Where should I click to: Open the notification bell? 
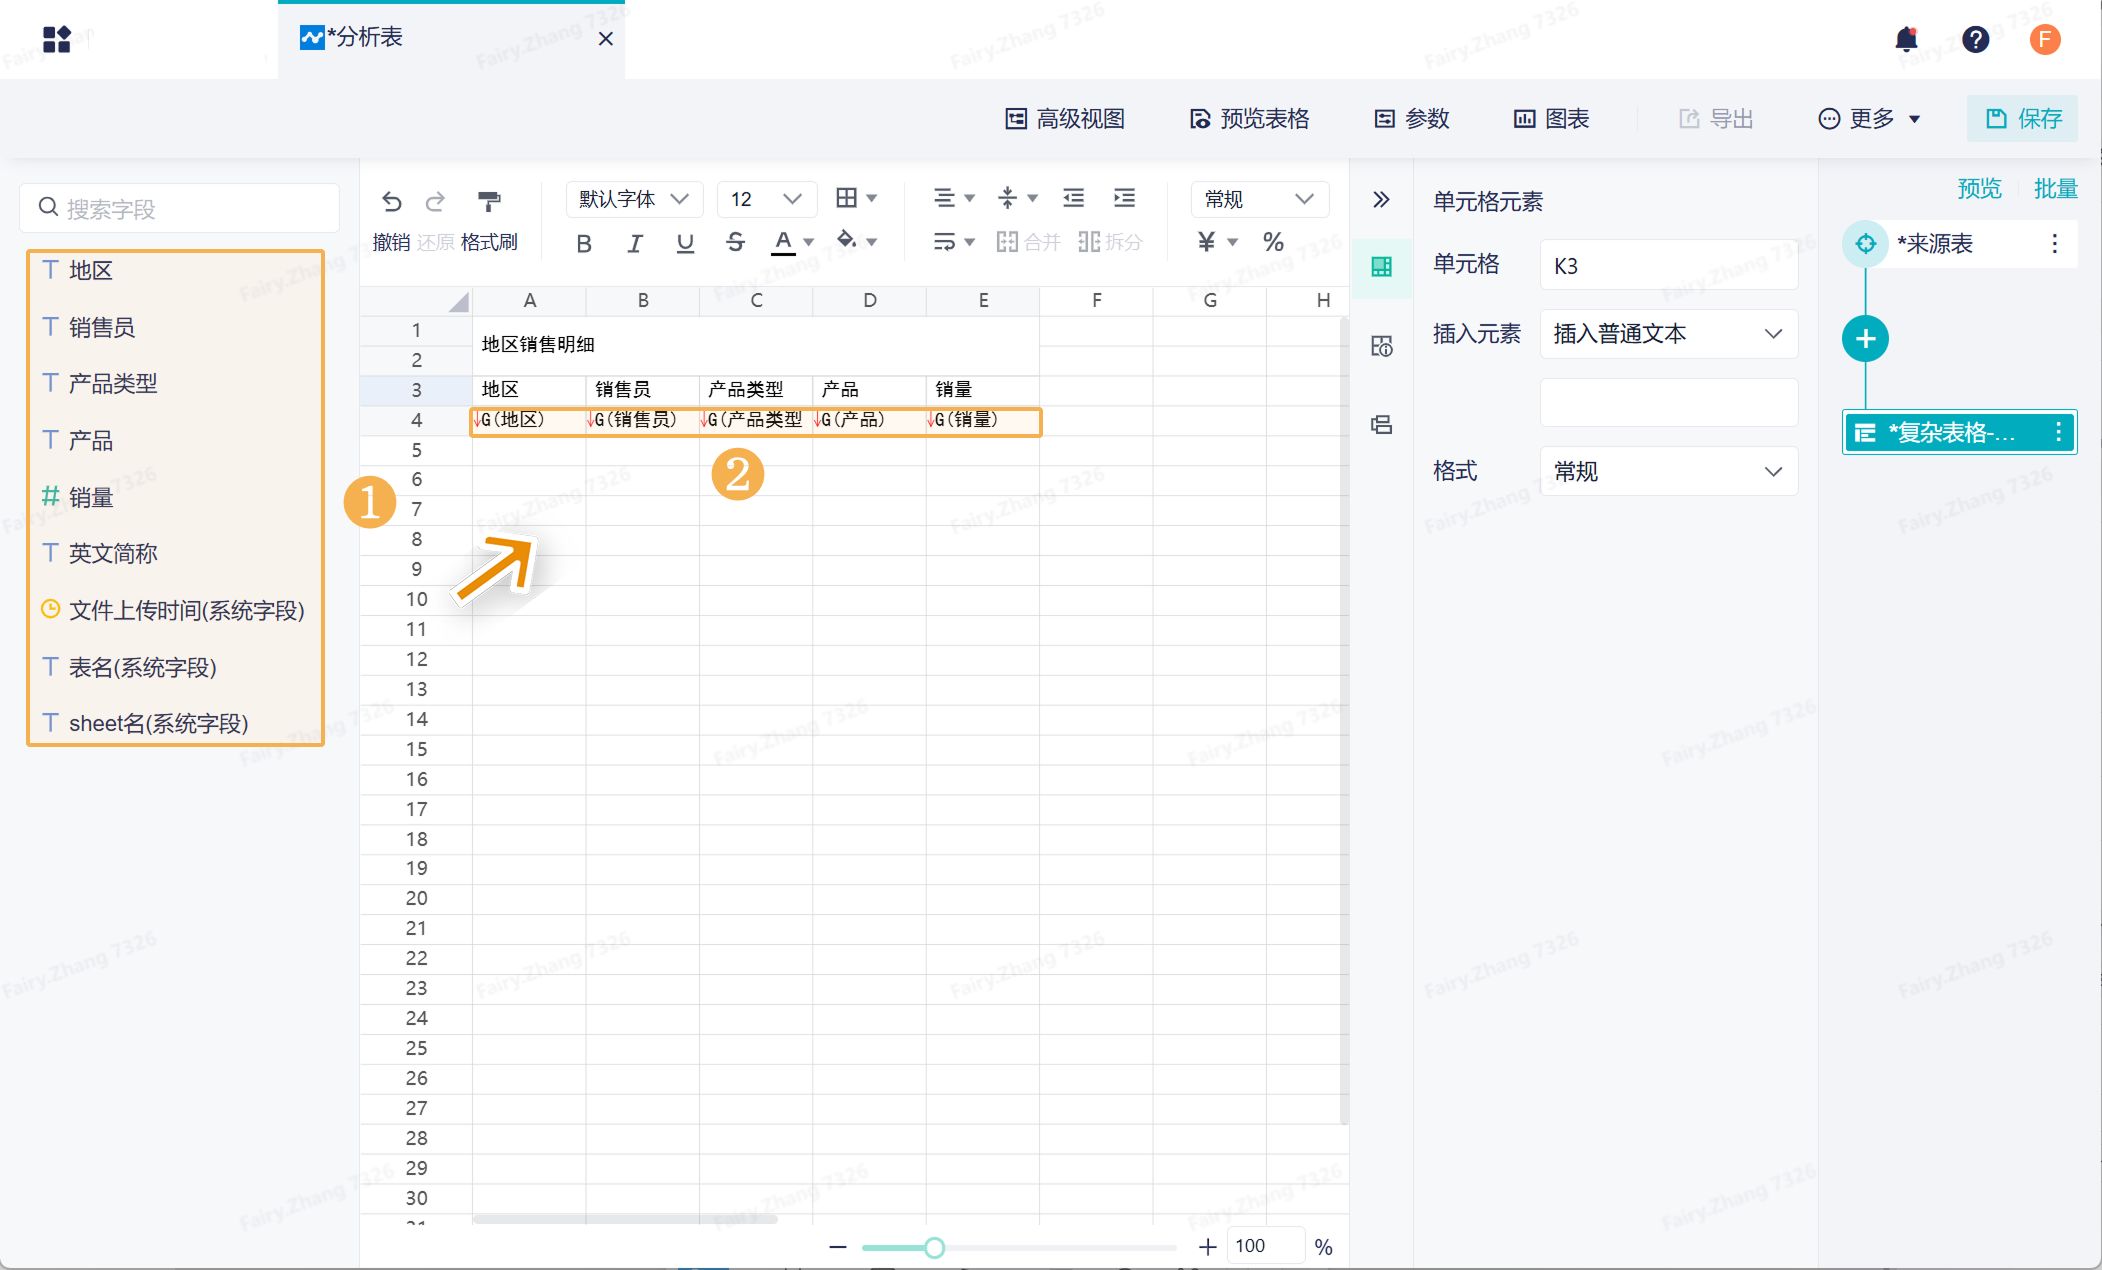(1906, 39)
